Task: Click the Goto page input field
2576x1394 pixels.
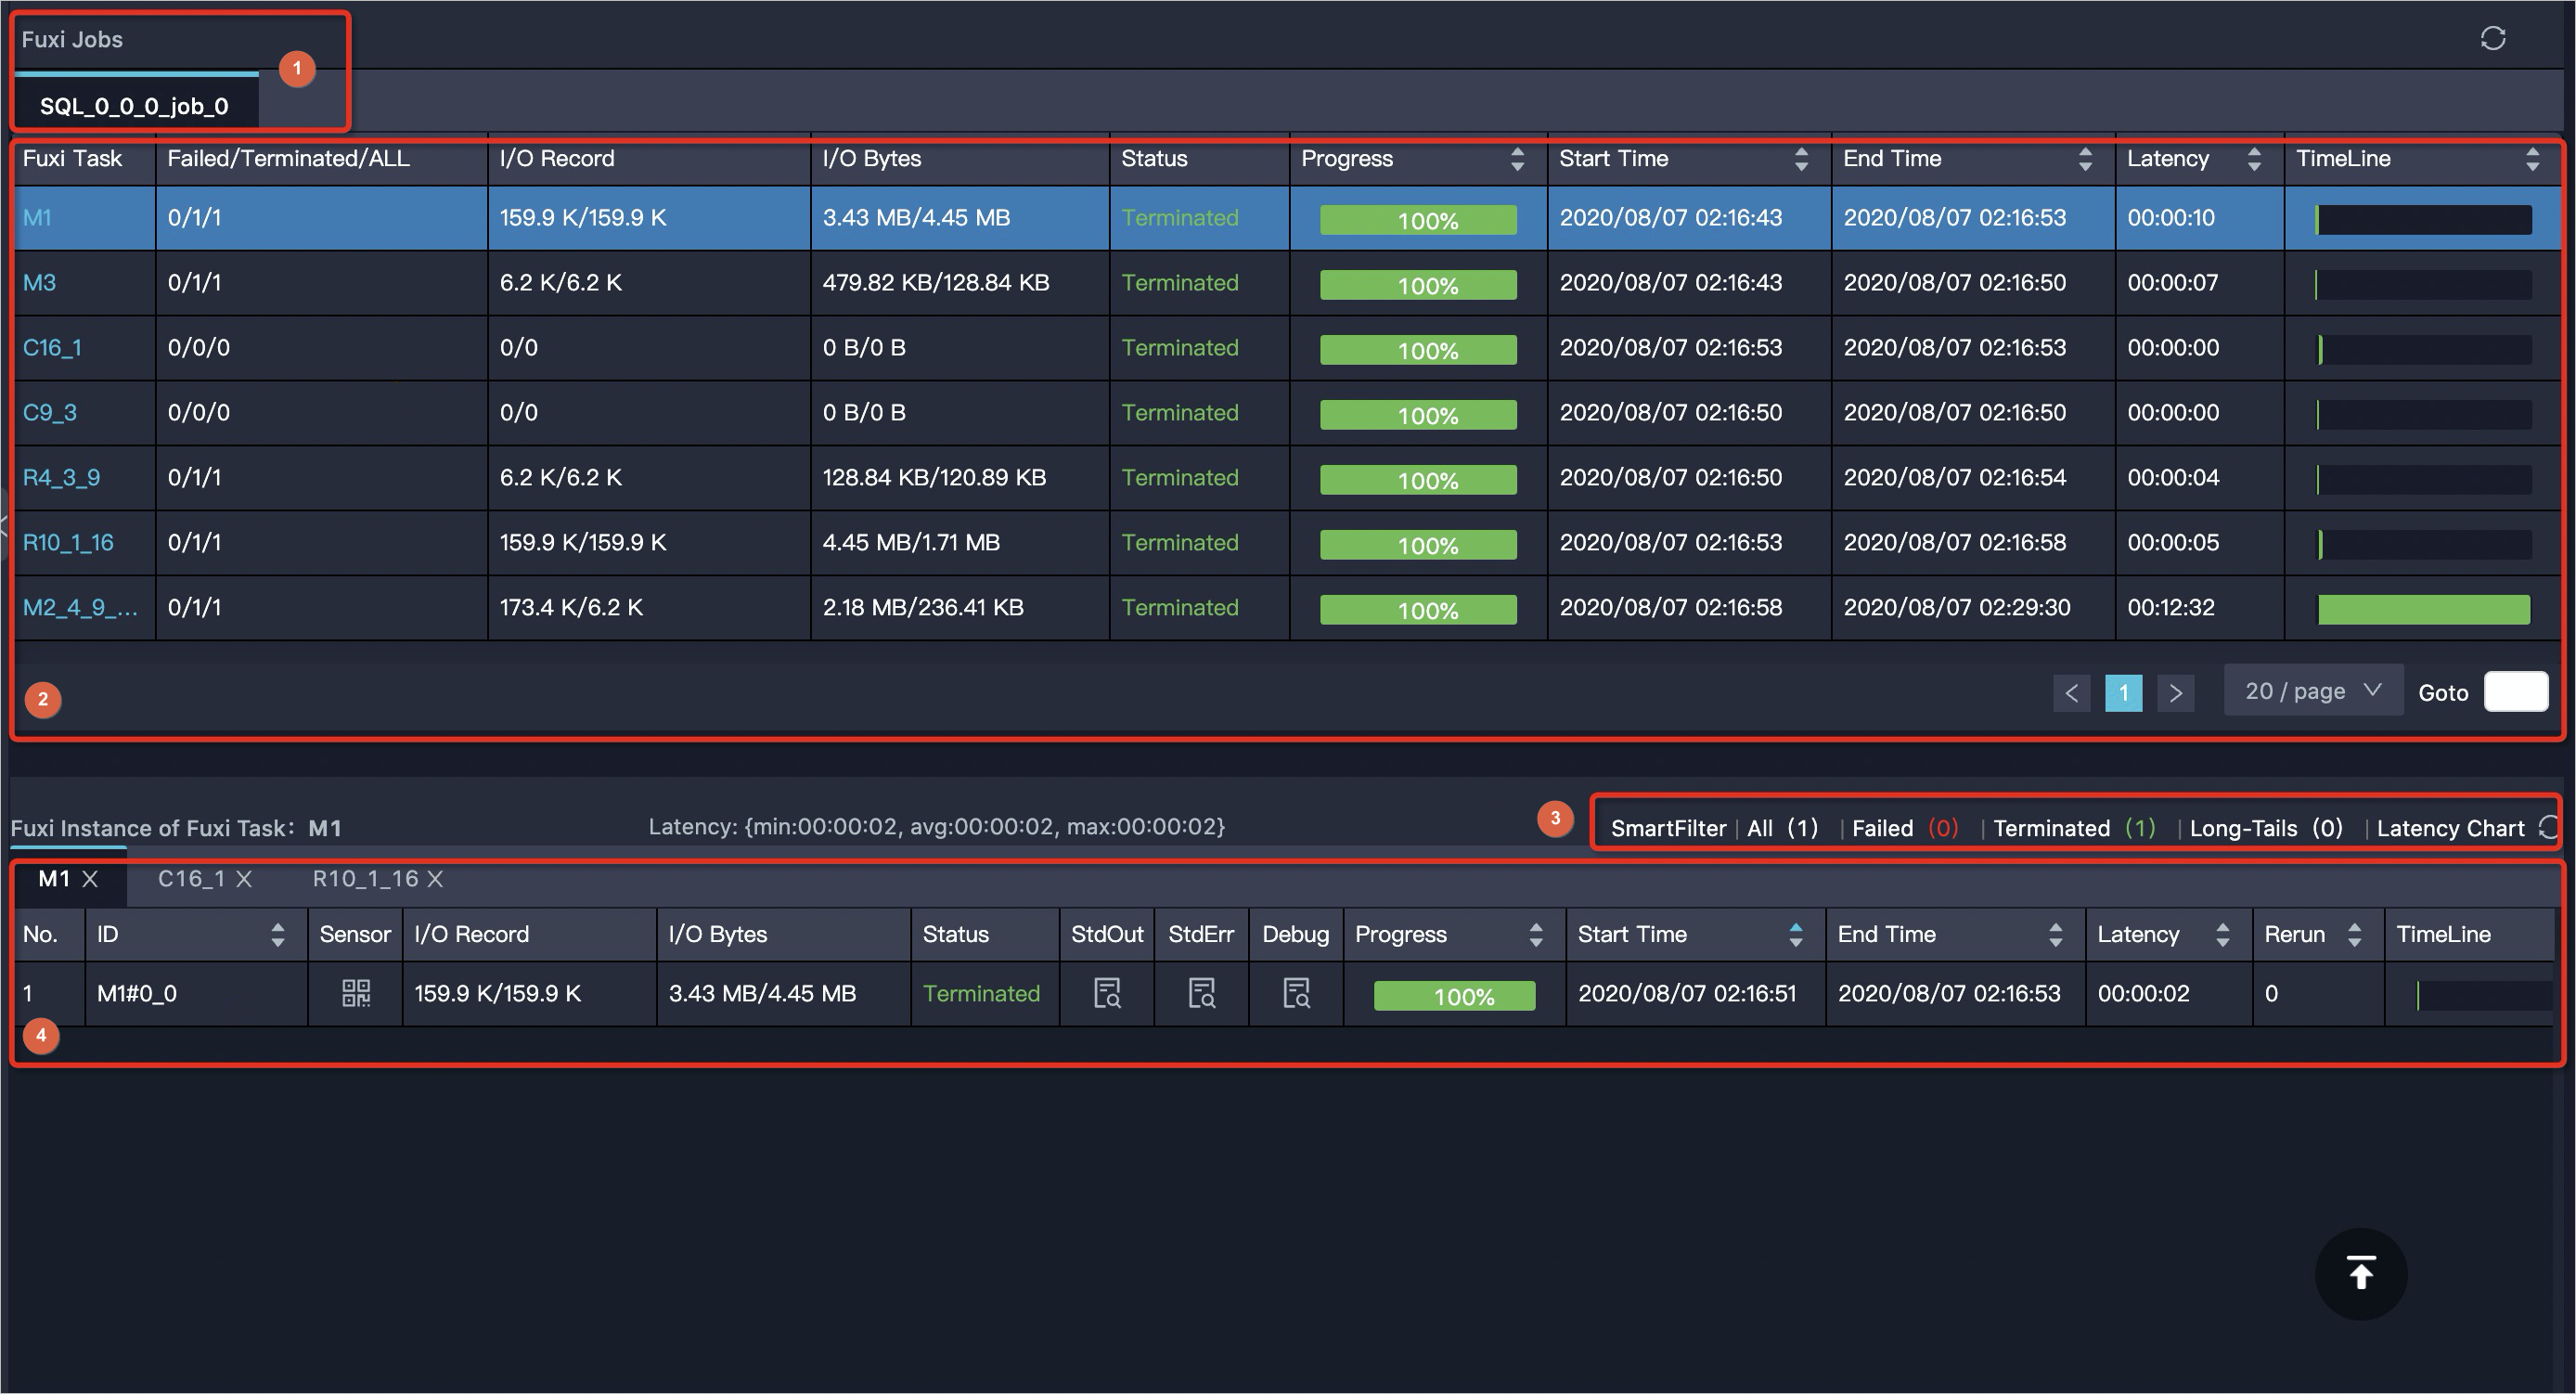Action: 2515,692
